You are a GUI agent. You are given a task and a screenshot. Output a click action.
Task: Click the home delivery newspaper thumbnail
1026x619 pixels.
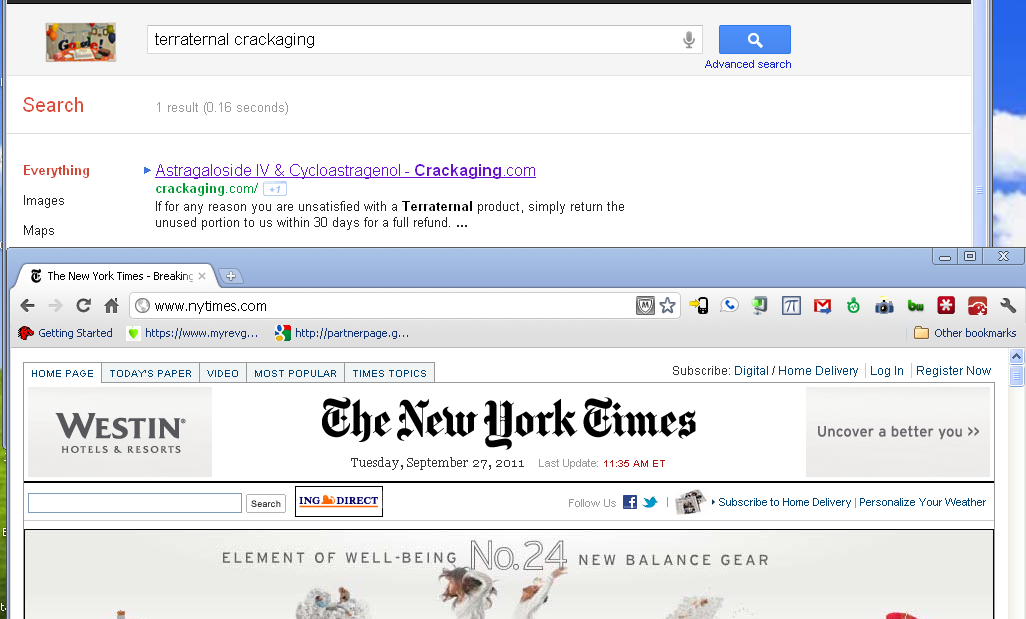[690, 502]
